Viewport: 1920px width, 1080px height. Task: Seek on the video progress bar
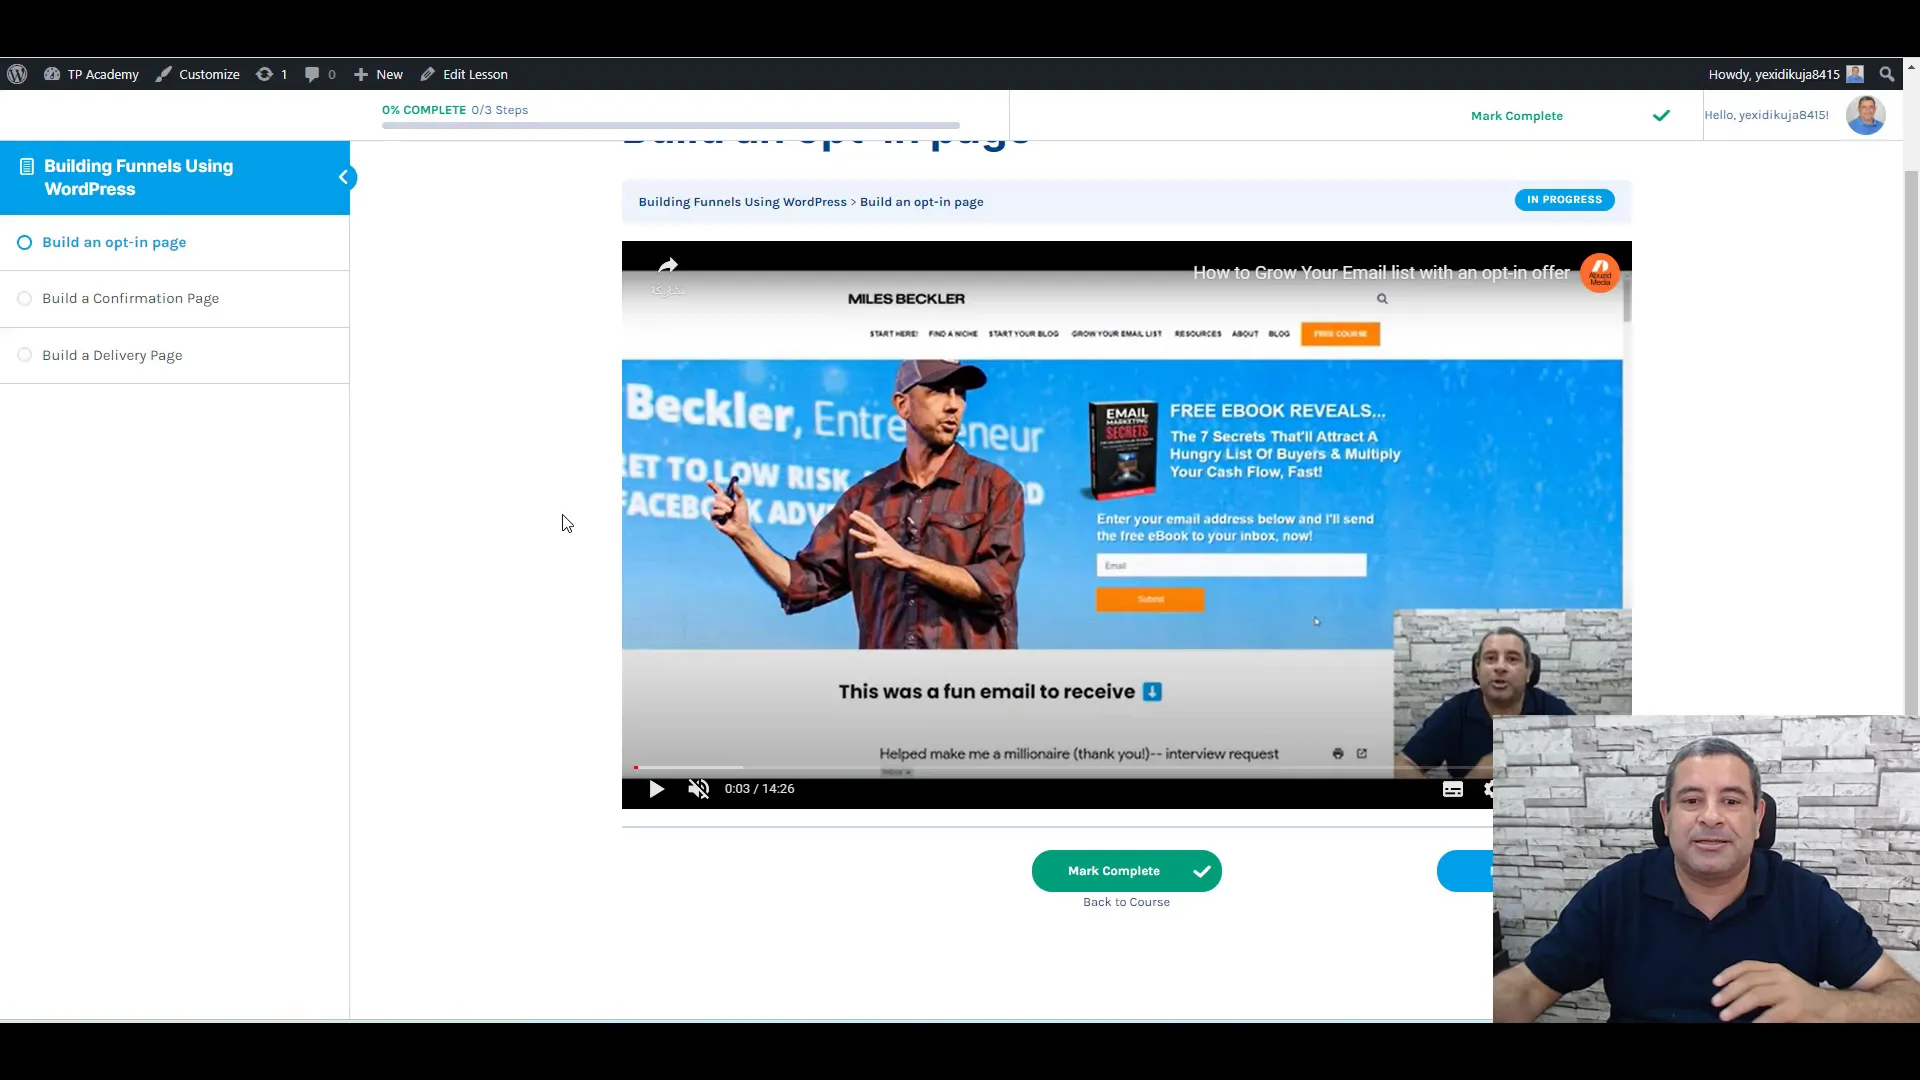[x=1062, y=768]
